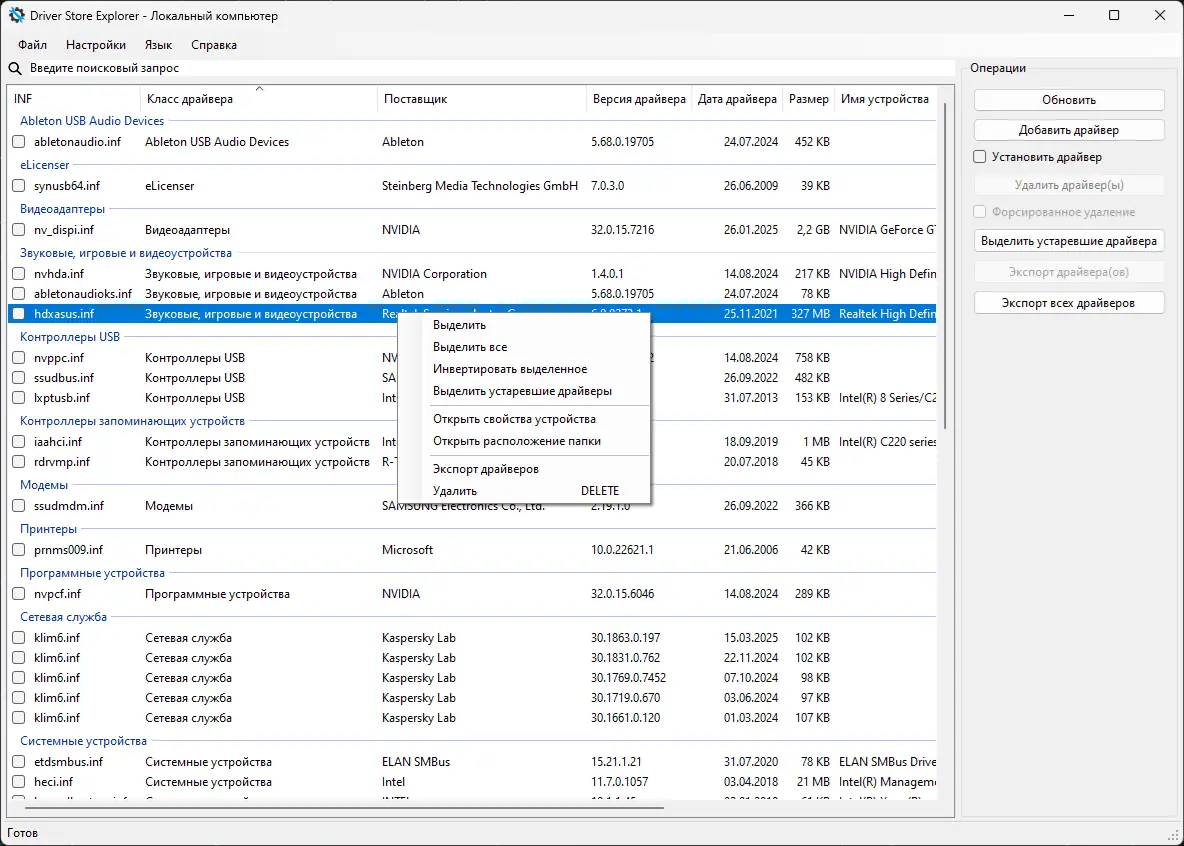The image size is (1184, 846).
Task: Check the synusb64.inf row checkbox
Action: tap(19, 185)
